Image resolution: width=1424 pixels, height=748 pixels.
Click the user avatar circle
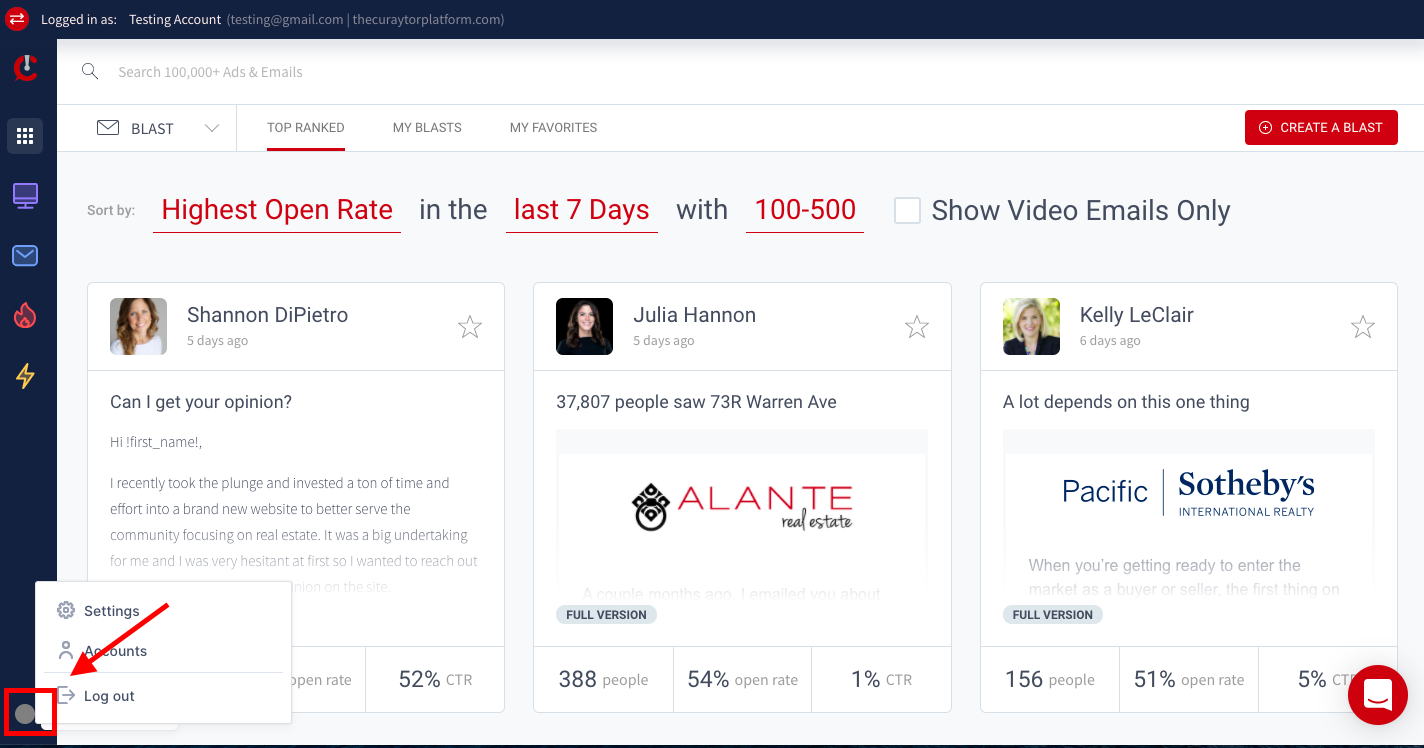pyautogui.click(x=25, y=714)
